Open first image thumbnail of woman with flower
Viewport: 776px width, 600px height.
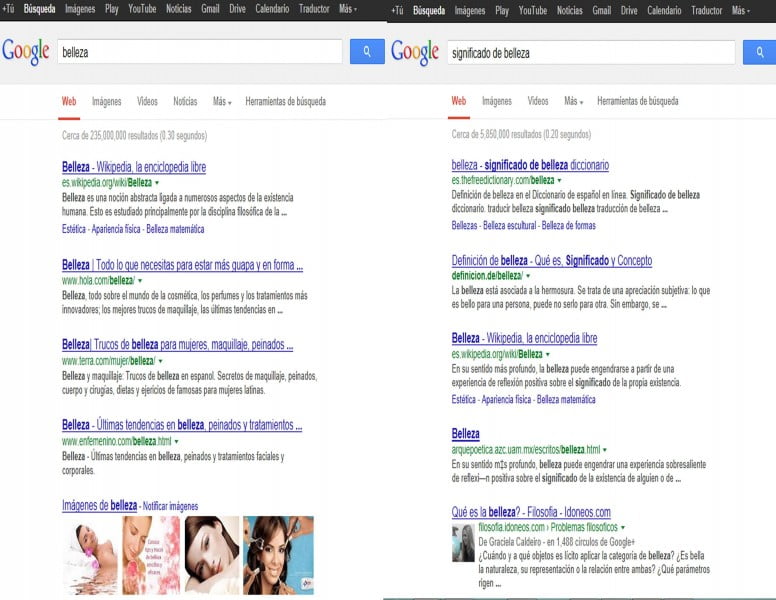90,555
